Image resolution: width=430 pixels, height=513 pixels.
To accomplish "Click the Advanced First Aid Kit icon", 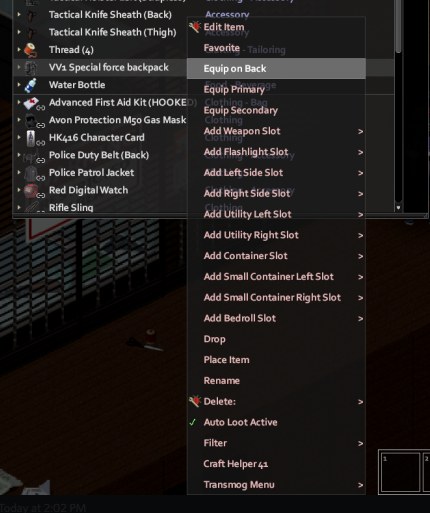I will coord(31,103).
